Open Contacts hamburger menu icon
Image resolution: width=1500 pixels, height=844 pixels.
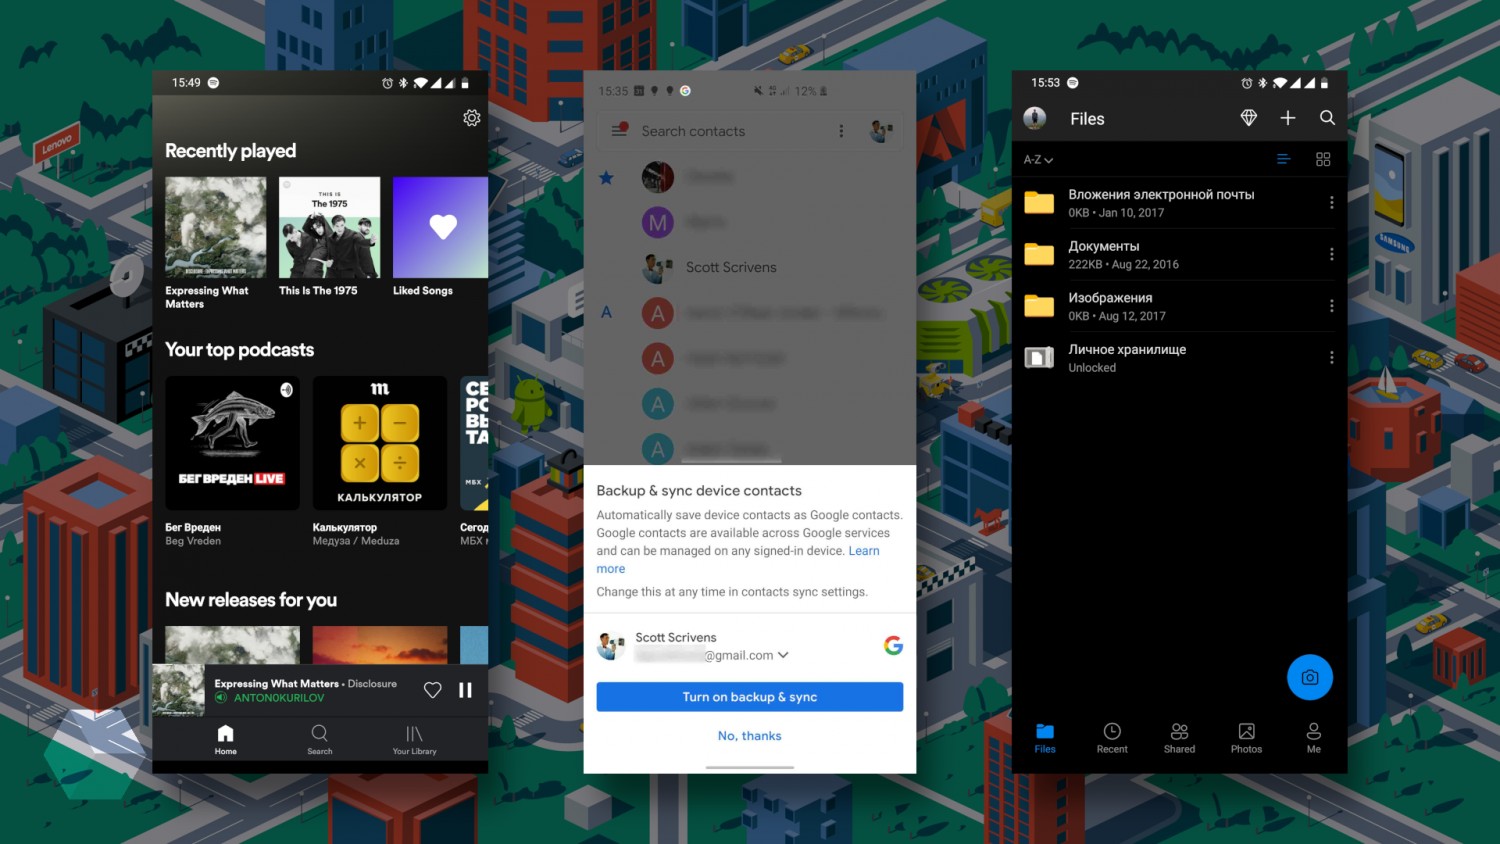coord(619,130)
